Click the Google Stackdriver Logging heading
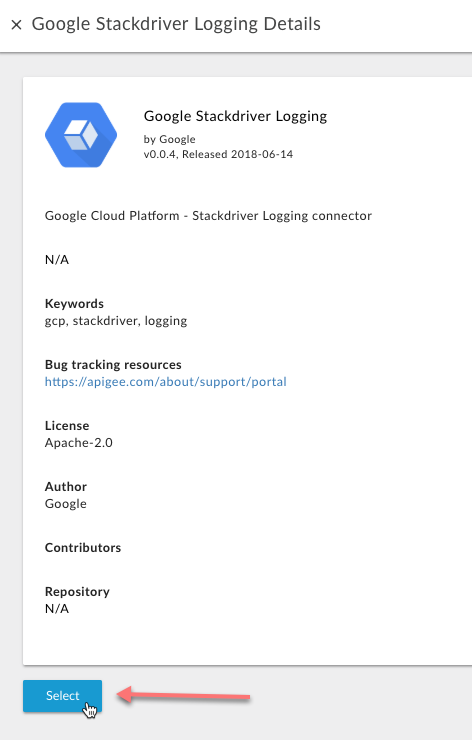Viewport: 472px width, 740px height. click(235, 116)
